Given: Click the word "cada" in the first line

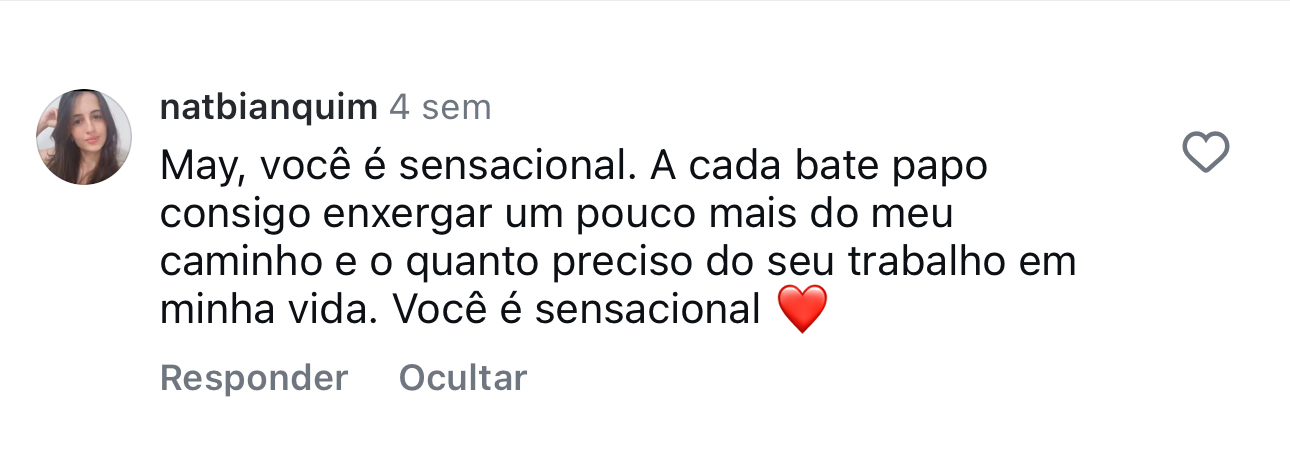Looking at the screenshot, I should [x=721, y=168].
